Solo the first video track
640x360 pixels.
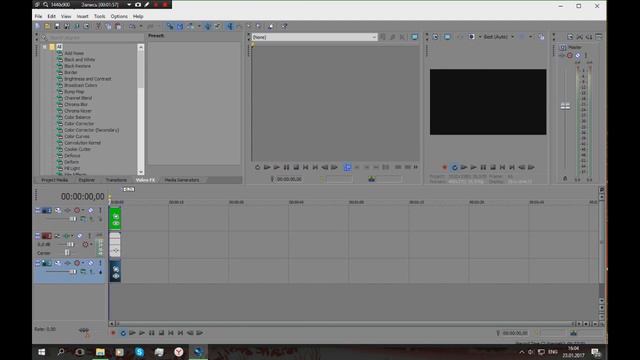[x=100, y=210]
